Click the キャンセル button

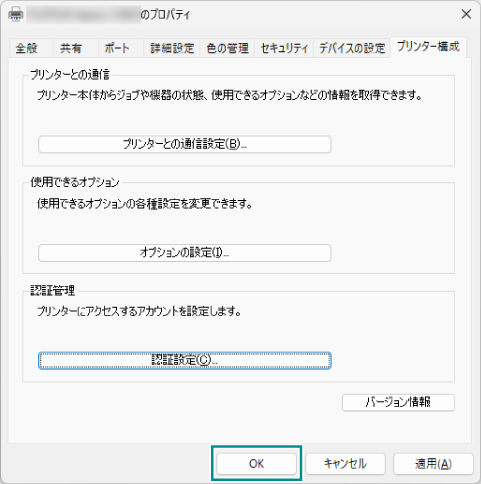[345, 463]
